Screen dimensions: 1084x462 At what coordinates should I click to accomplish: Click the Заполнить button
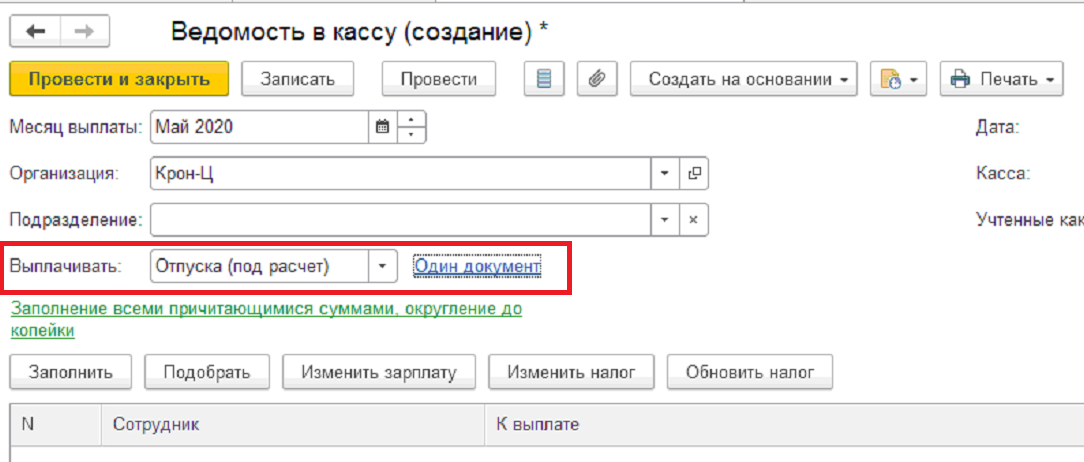pyautogui.click(x=71, y=372)
